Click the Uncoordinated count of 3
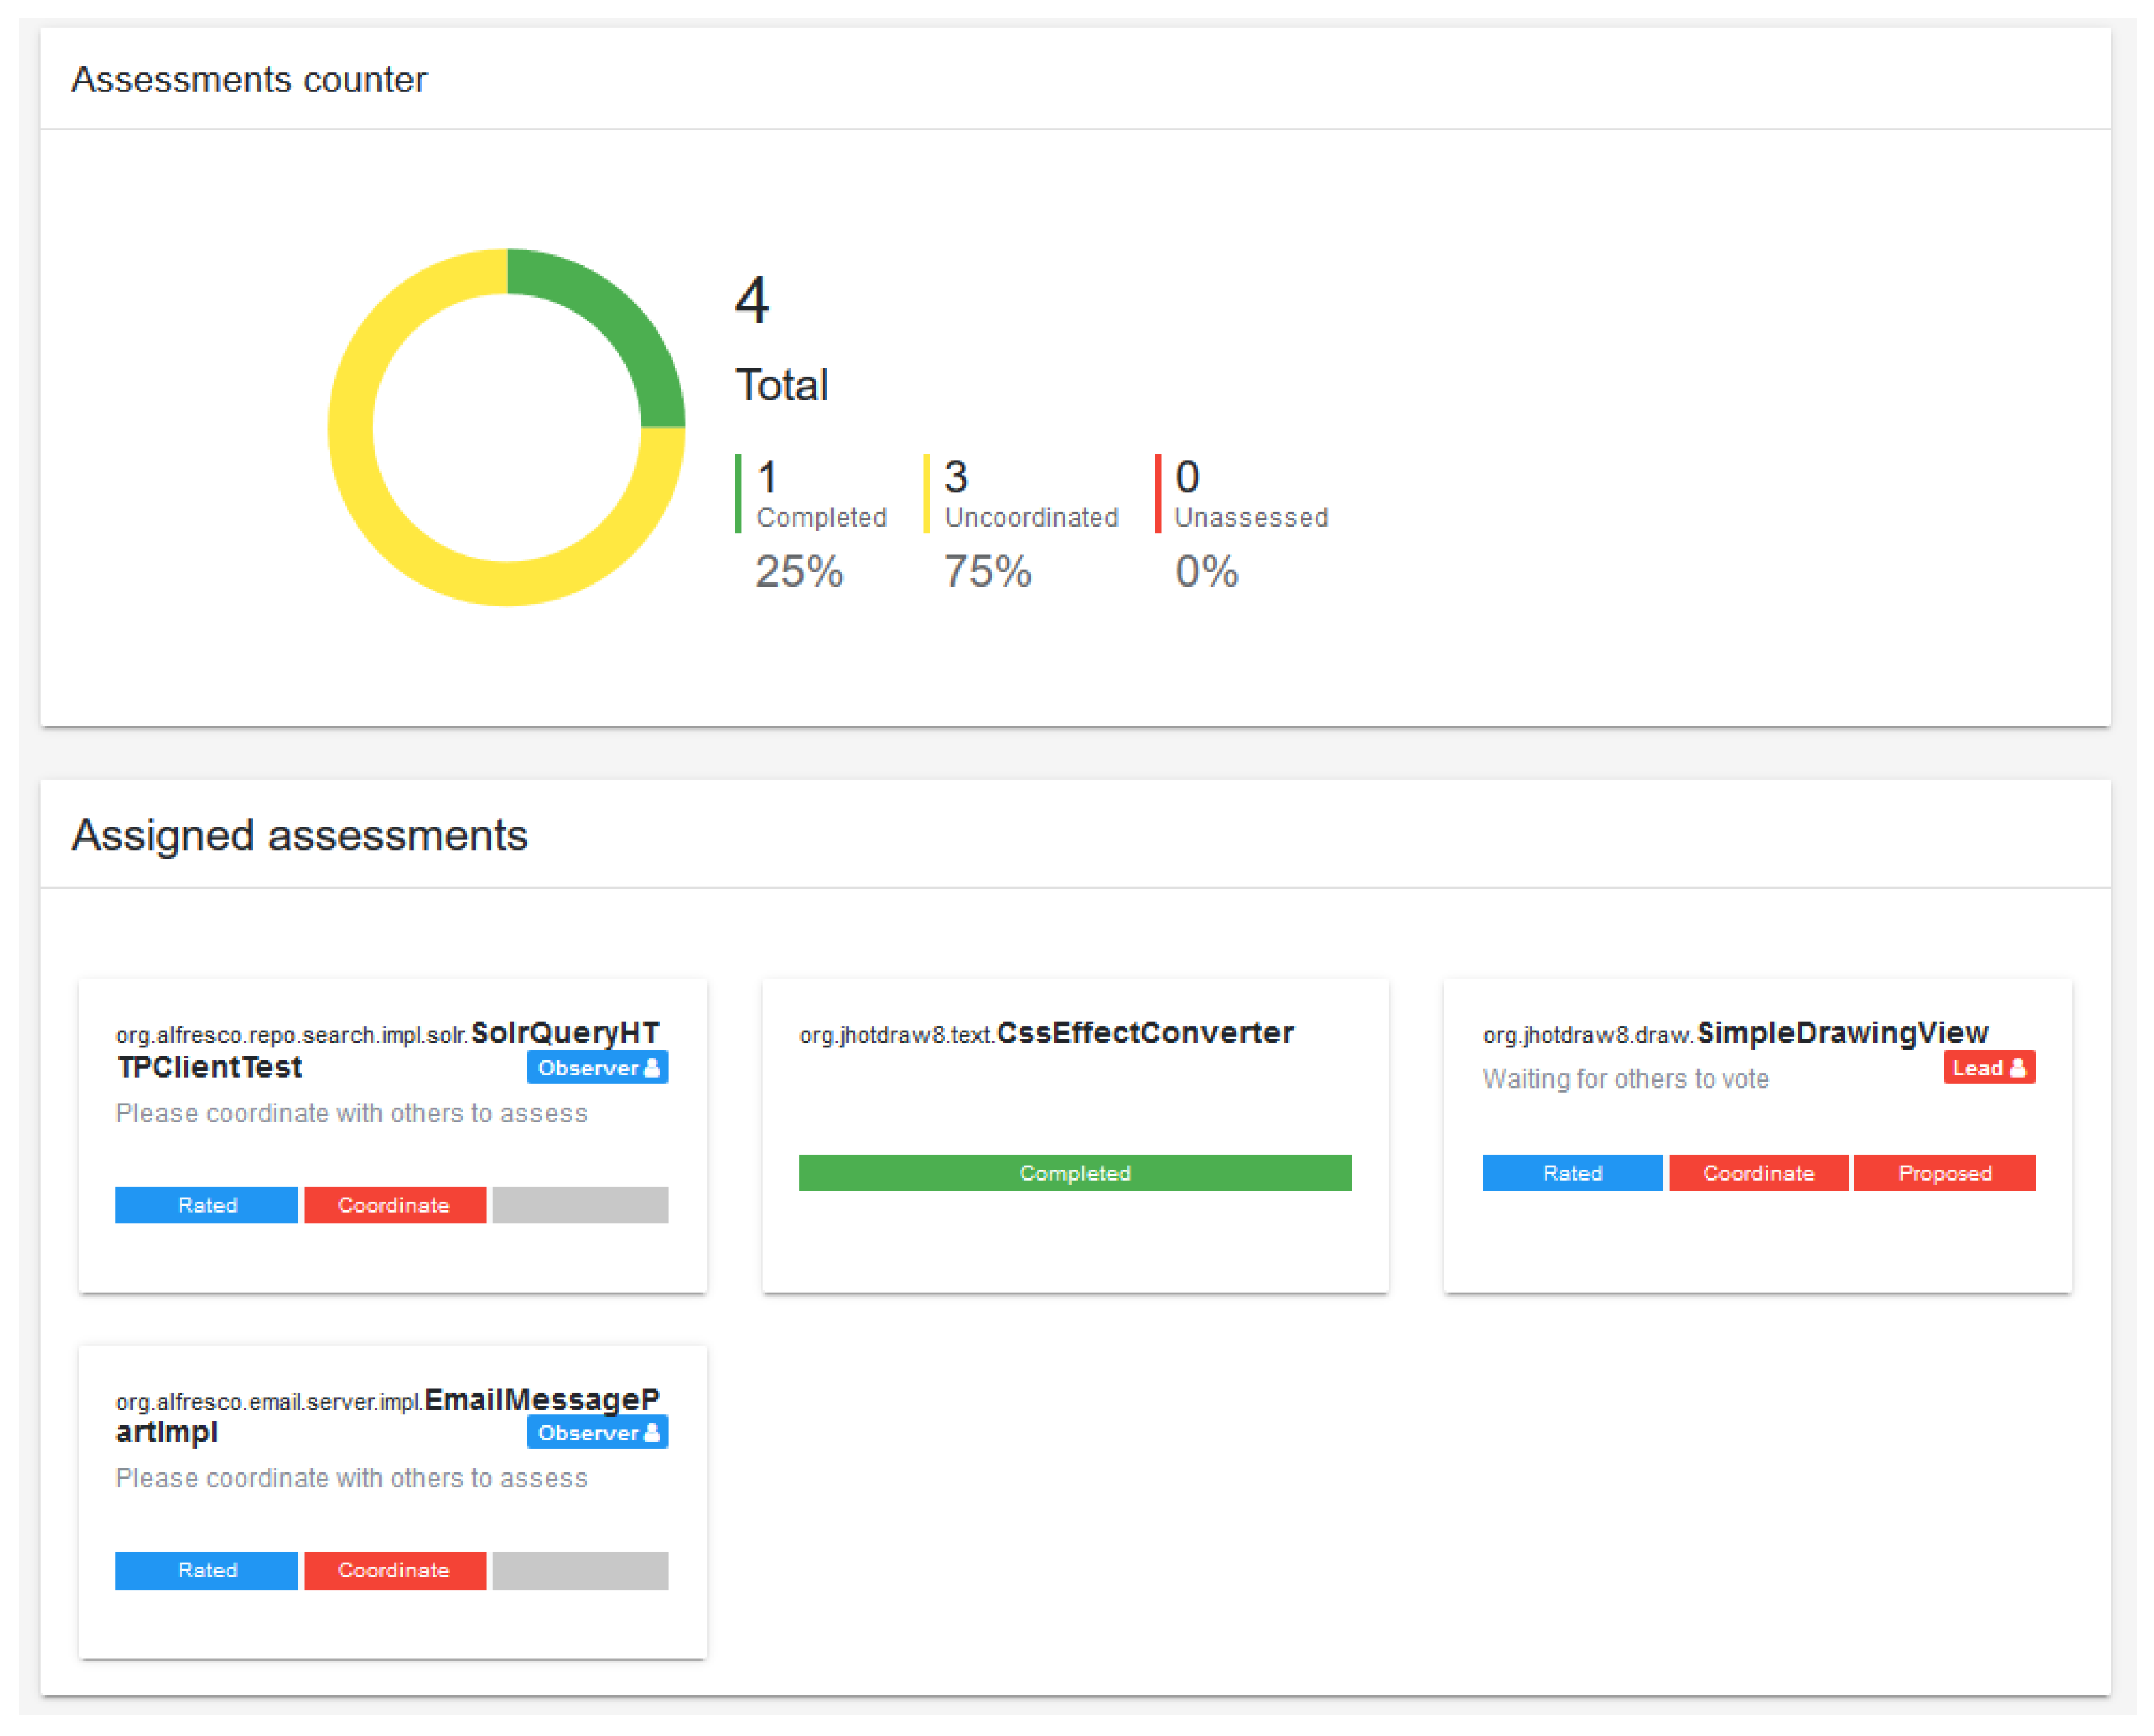 coord(955,477)
